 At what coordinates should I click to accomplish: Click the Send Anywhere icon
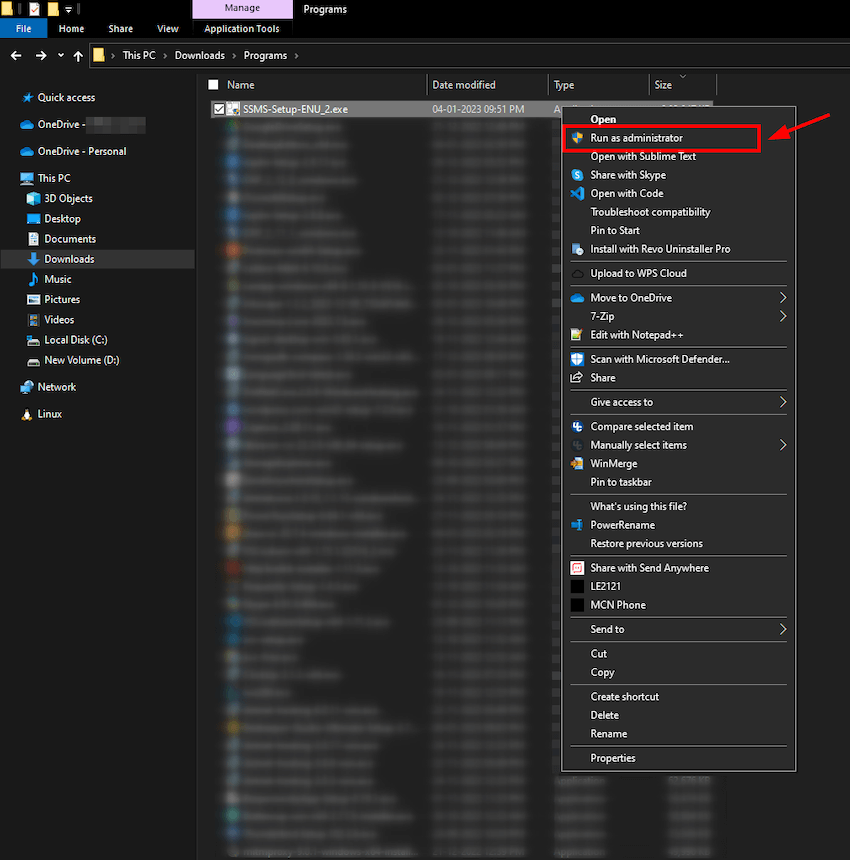pyautogui.click(x=577, y=568)
